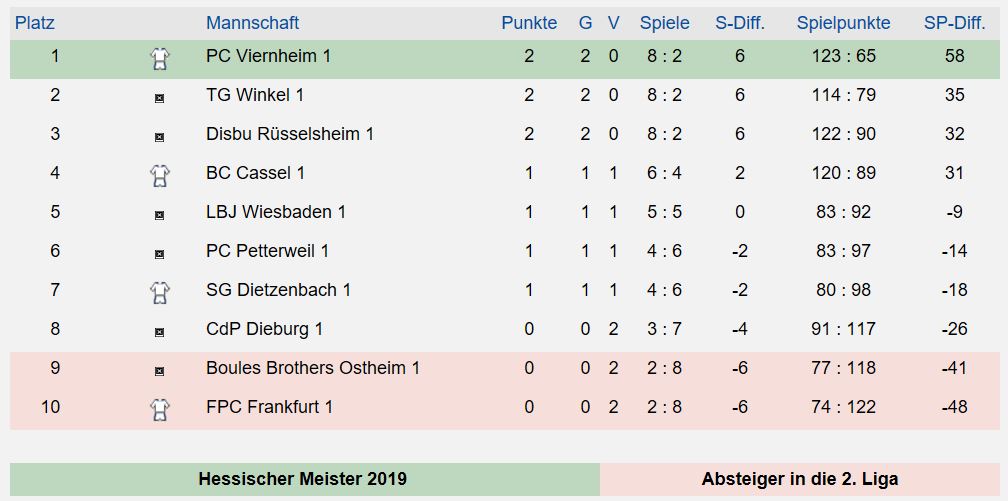Sort by the Mannschaft column header
The width and height of the screenshot is (1008, 501).
pyautogui.click(x=253, y=23)
